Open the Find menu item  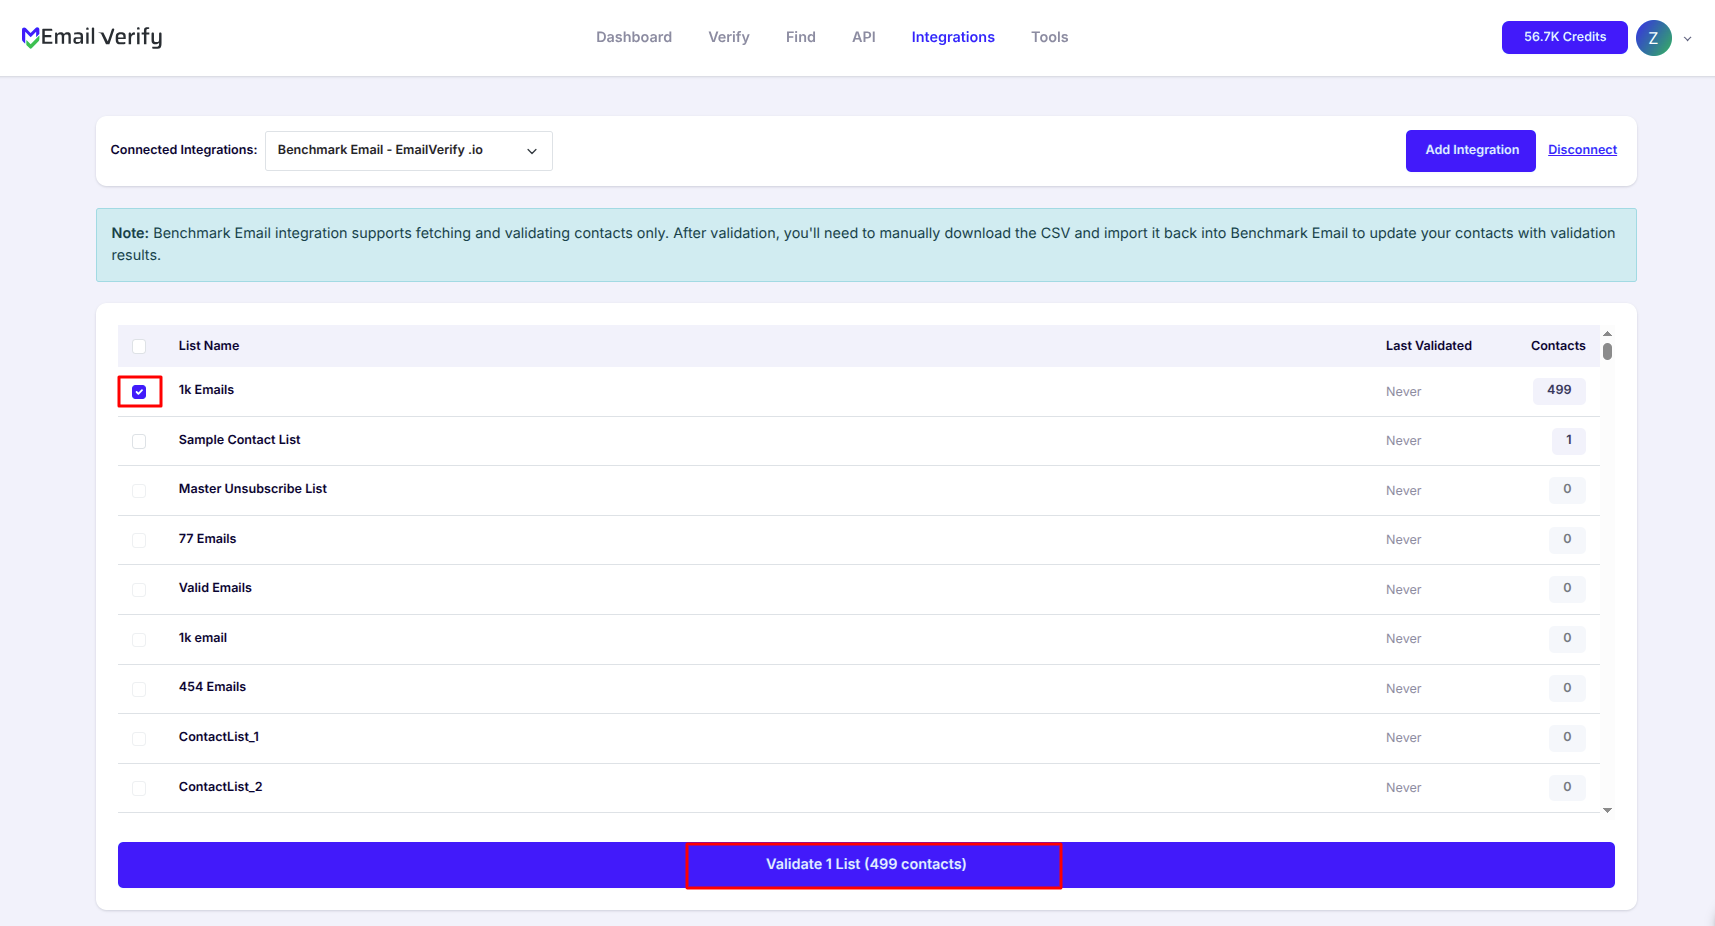point(801,37)
